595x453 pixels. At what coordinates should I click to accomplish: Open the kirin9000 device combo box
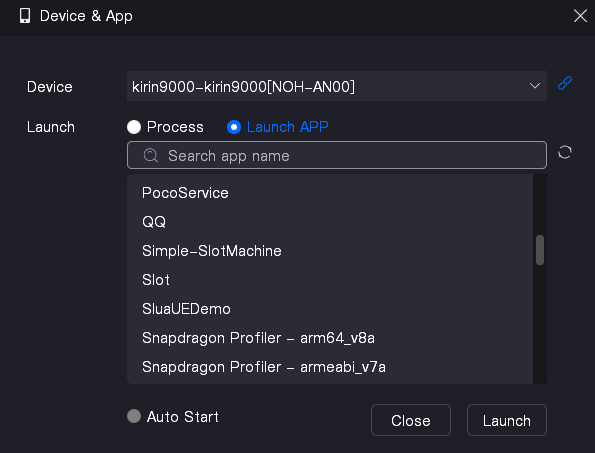click(x=337, y=86)
